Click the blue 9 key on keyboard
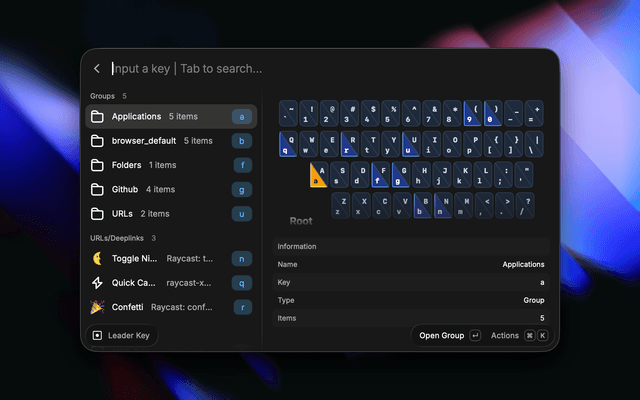The width and height of the screenshot is (640, 400). [473, 113]
